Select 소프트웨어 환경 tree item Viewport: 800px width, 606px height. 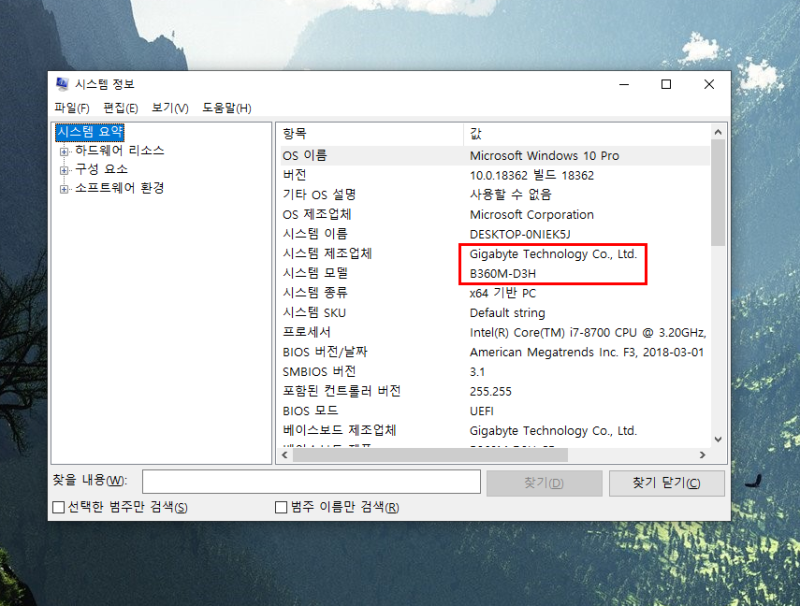[119, 188]
